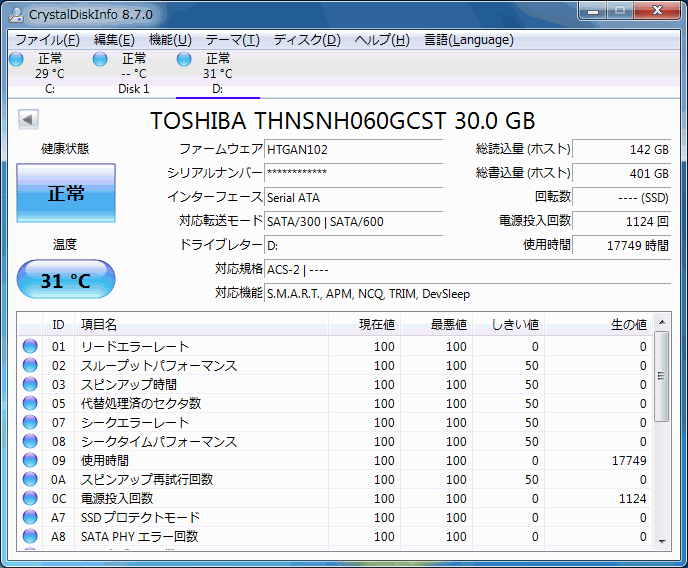Image resolution: width=688 pixels, height=568 pixels.
Task: Click status orb of row 07 シークエラーレート
Action: pyautogui.click(x=30, y=422)
